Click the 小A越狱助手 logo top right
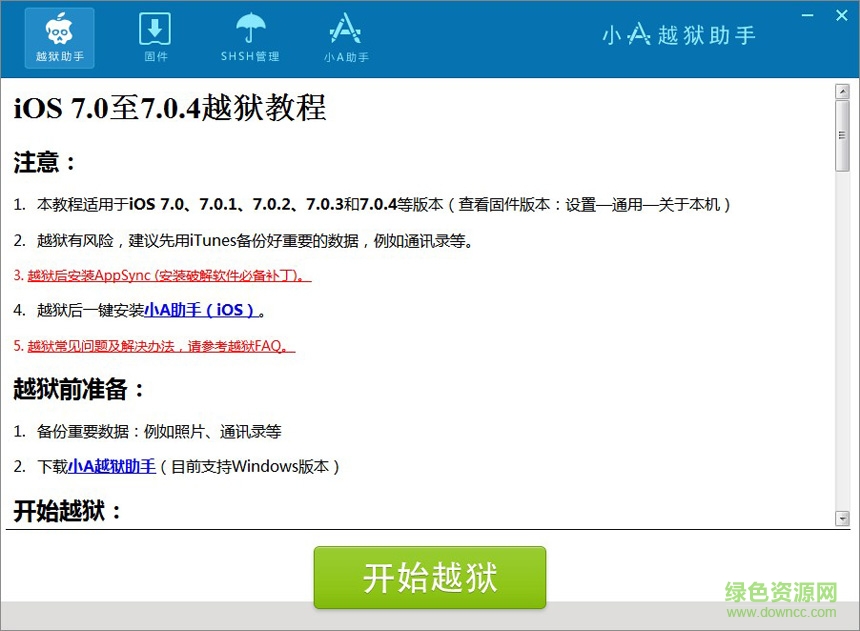This screenshot has height=631, width=860. tap(678, 35)
